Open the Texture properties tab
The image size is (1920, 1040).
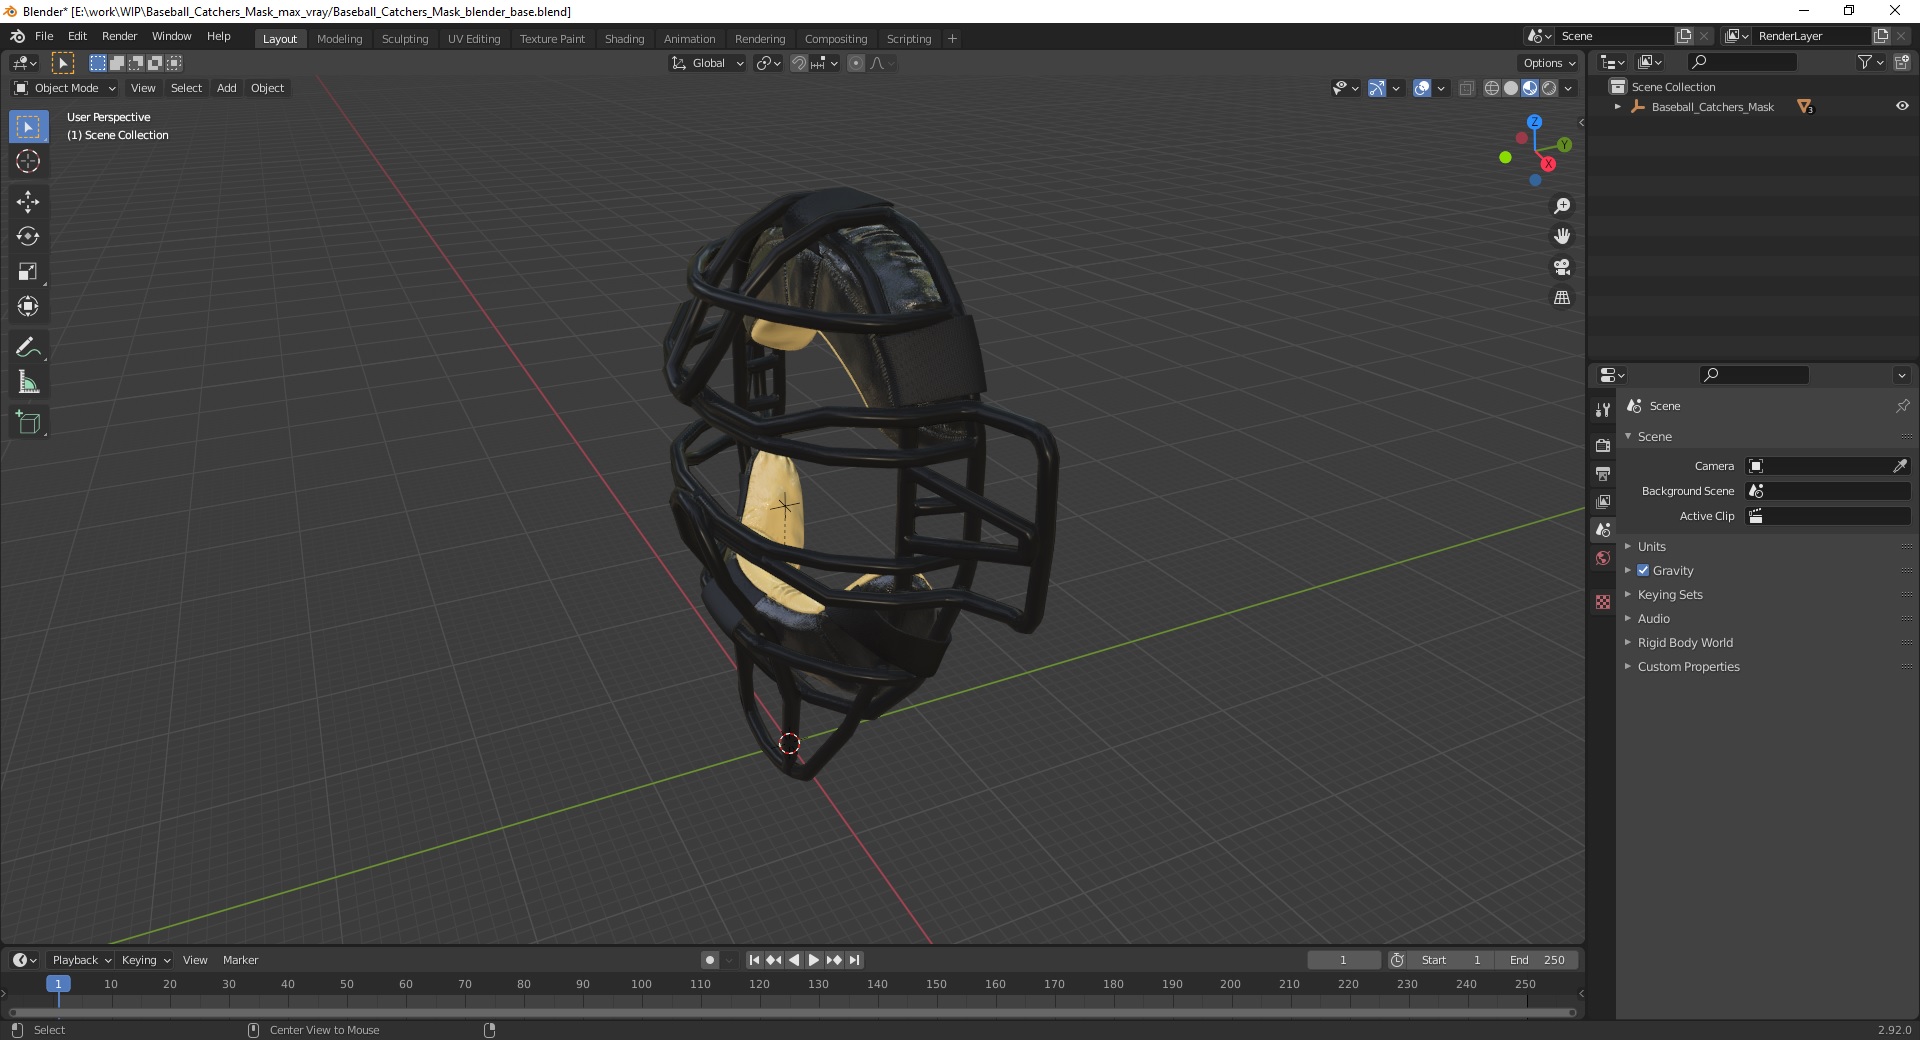tap(1603, 602)
